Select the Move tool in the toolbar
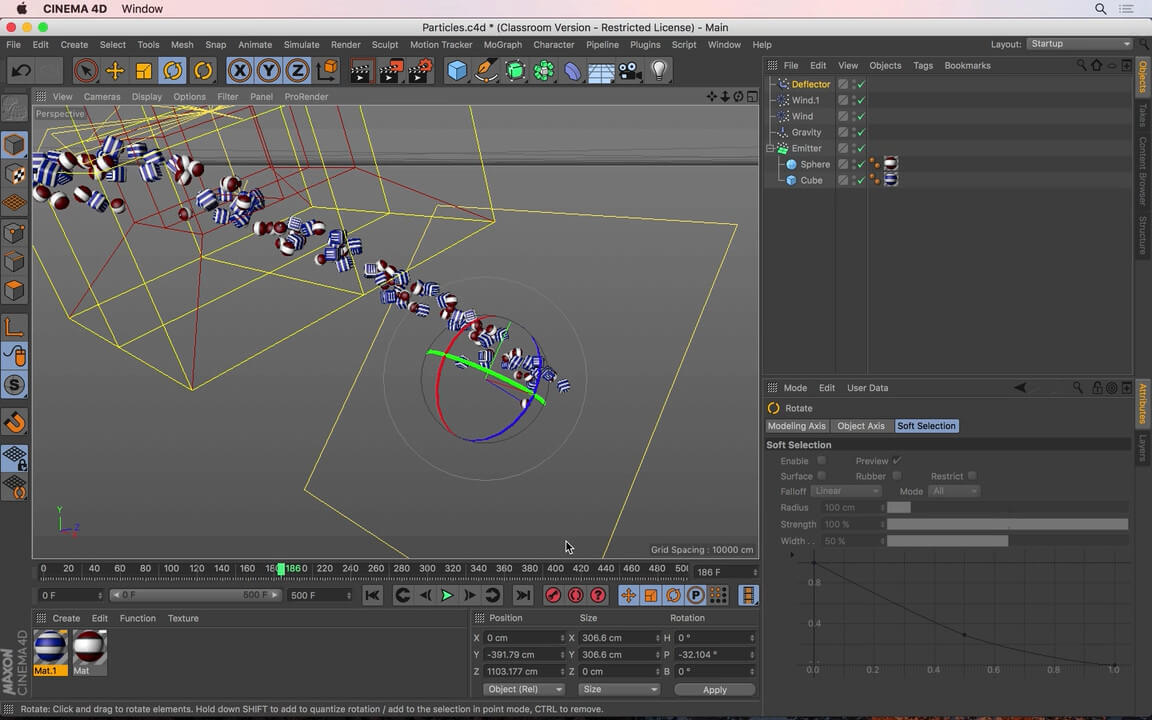Viewport: 1152px width, 720px height. pyautogui.click(x=114, y=70)
